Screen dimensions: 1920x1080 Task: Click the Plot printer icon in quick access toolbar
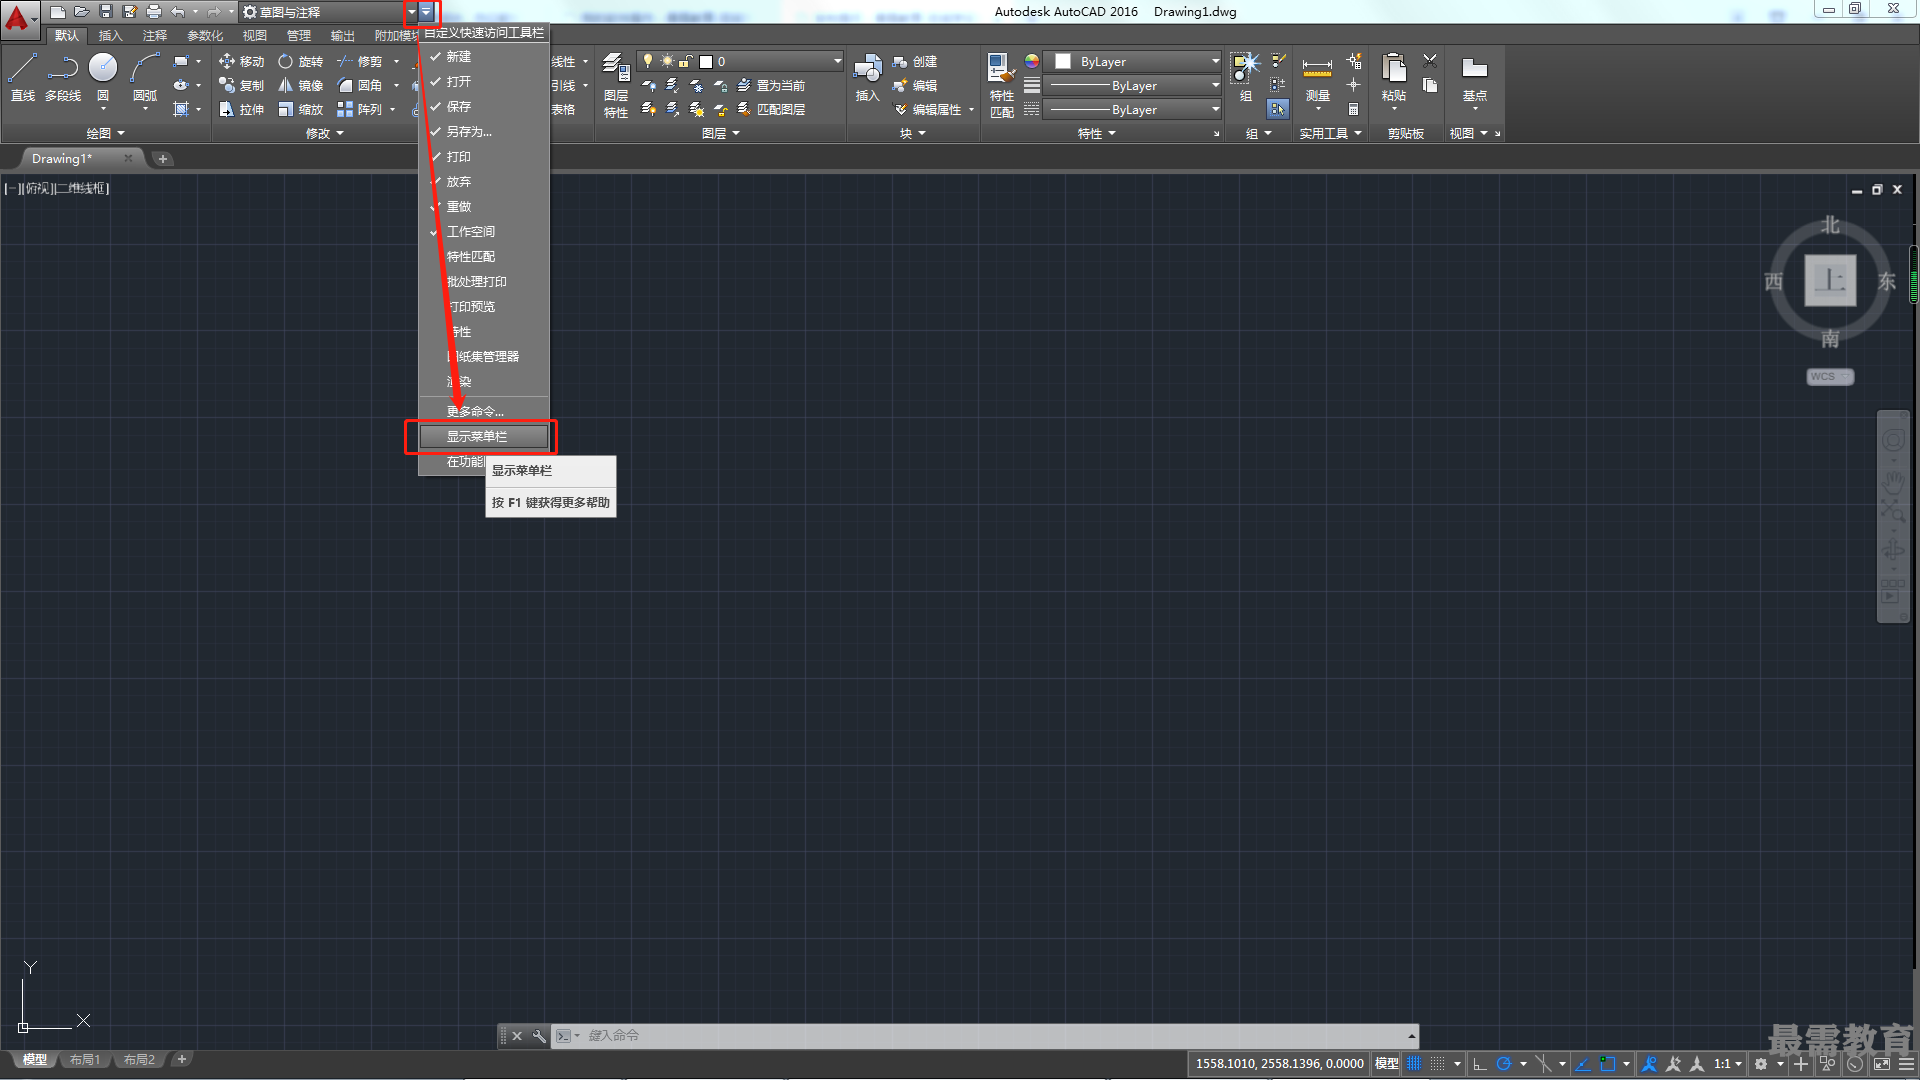(153, 12)
